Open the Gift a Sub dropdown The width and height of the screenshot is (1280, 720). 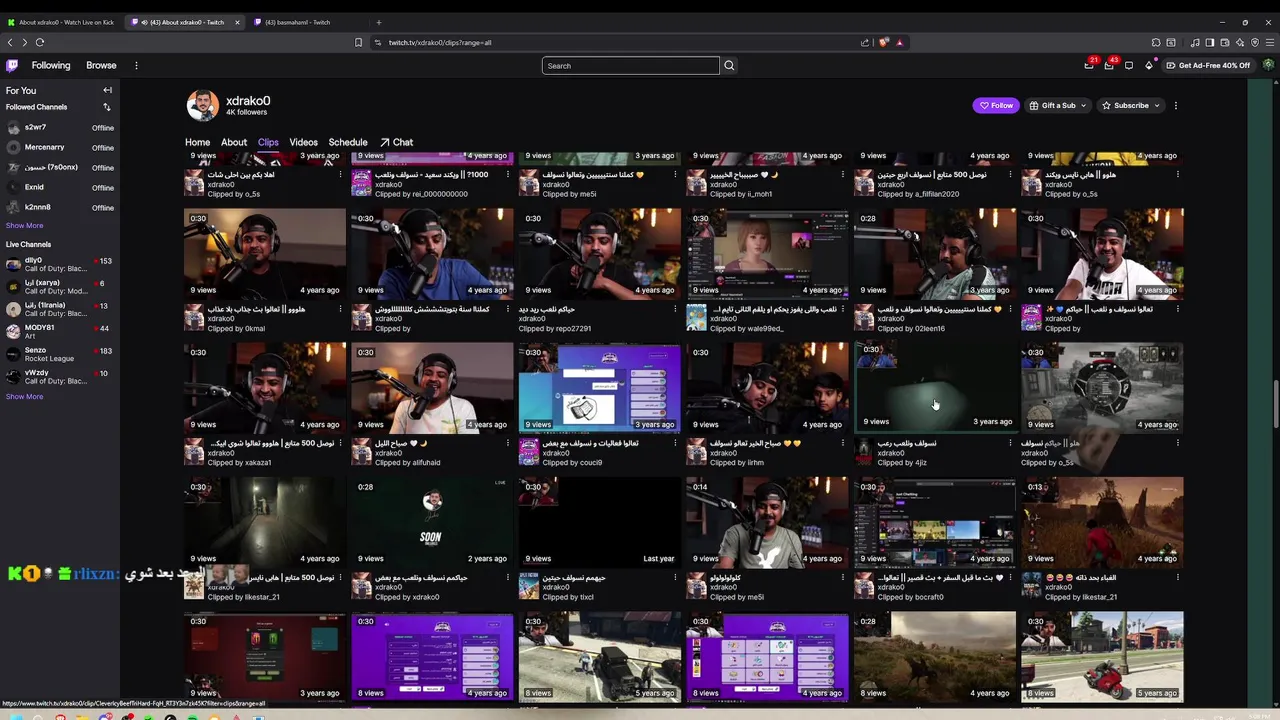coord(1057,105)
